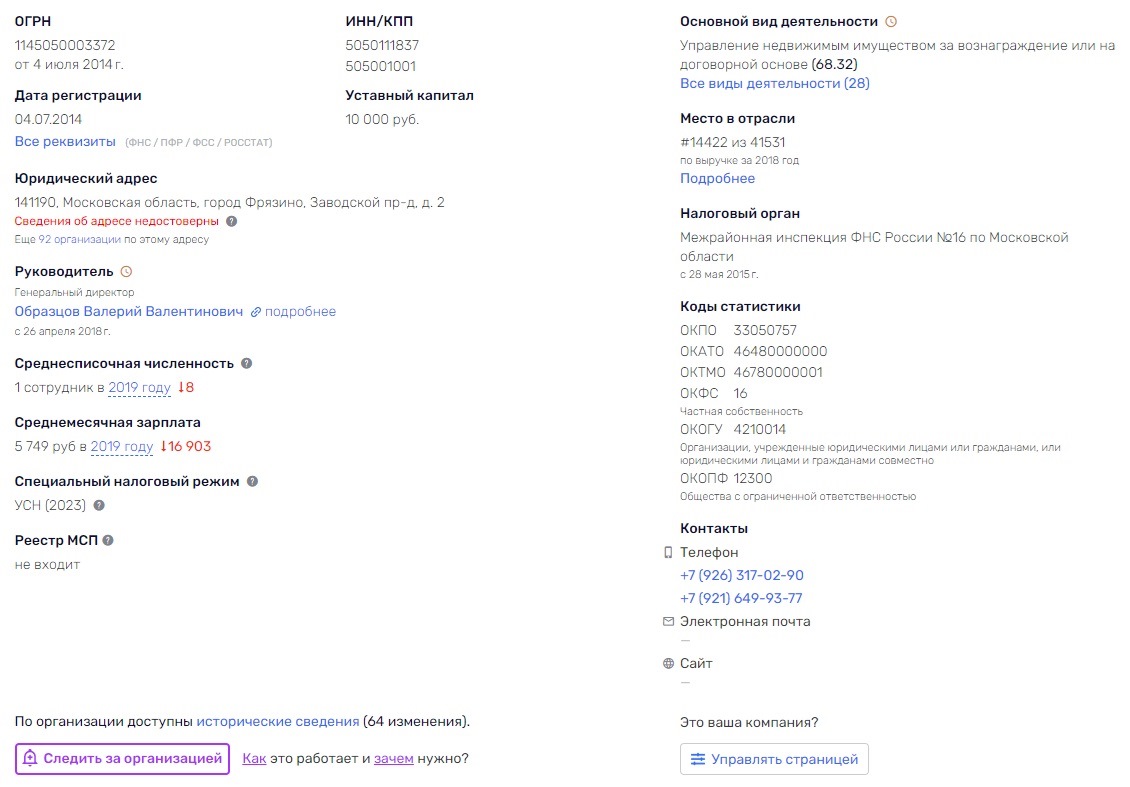
Task: Click the clock icon beside Основной вид деятельности
Action: (891, 22)
